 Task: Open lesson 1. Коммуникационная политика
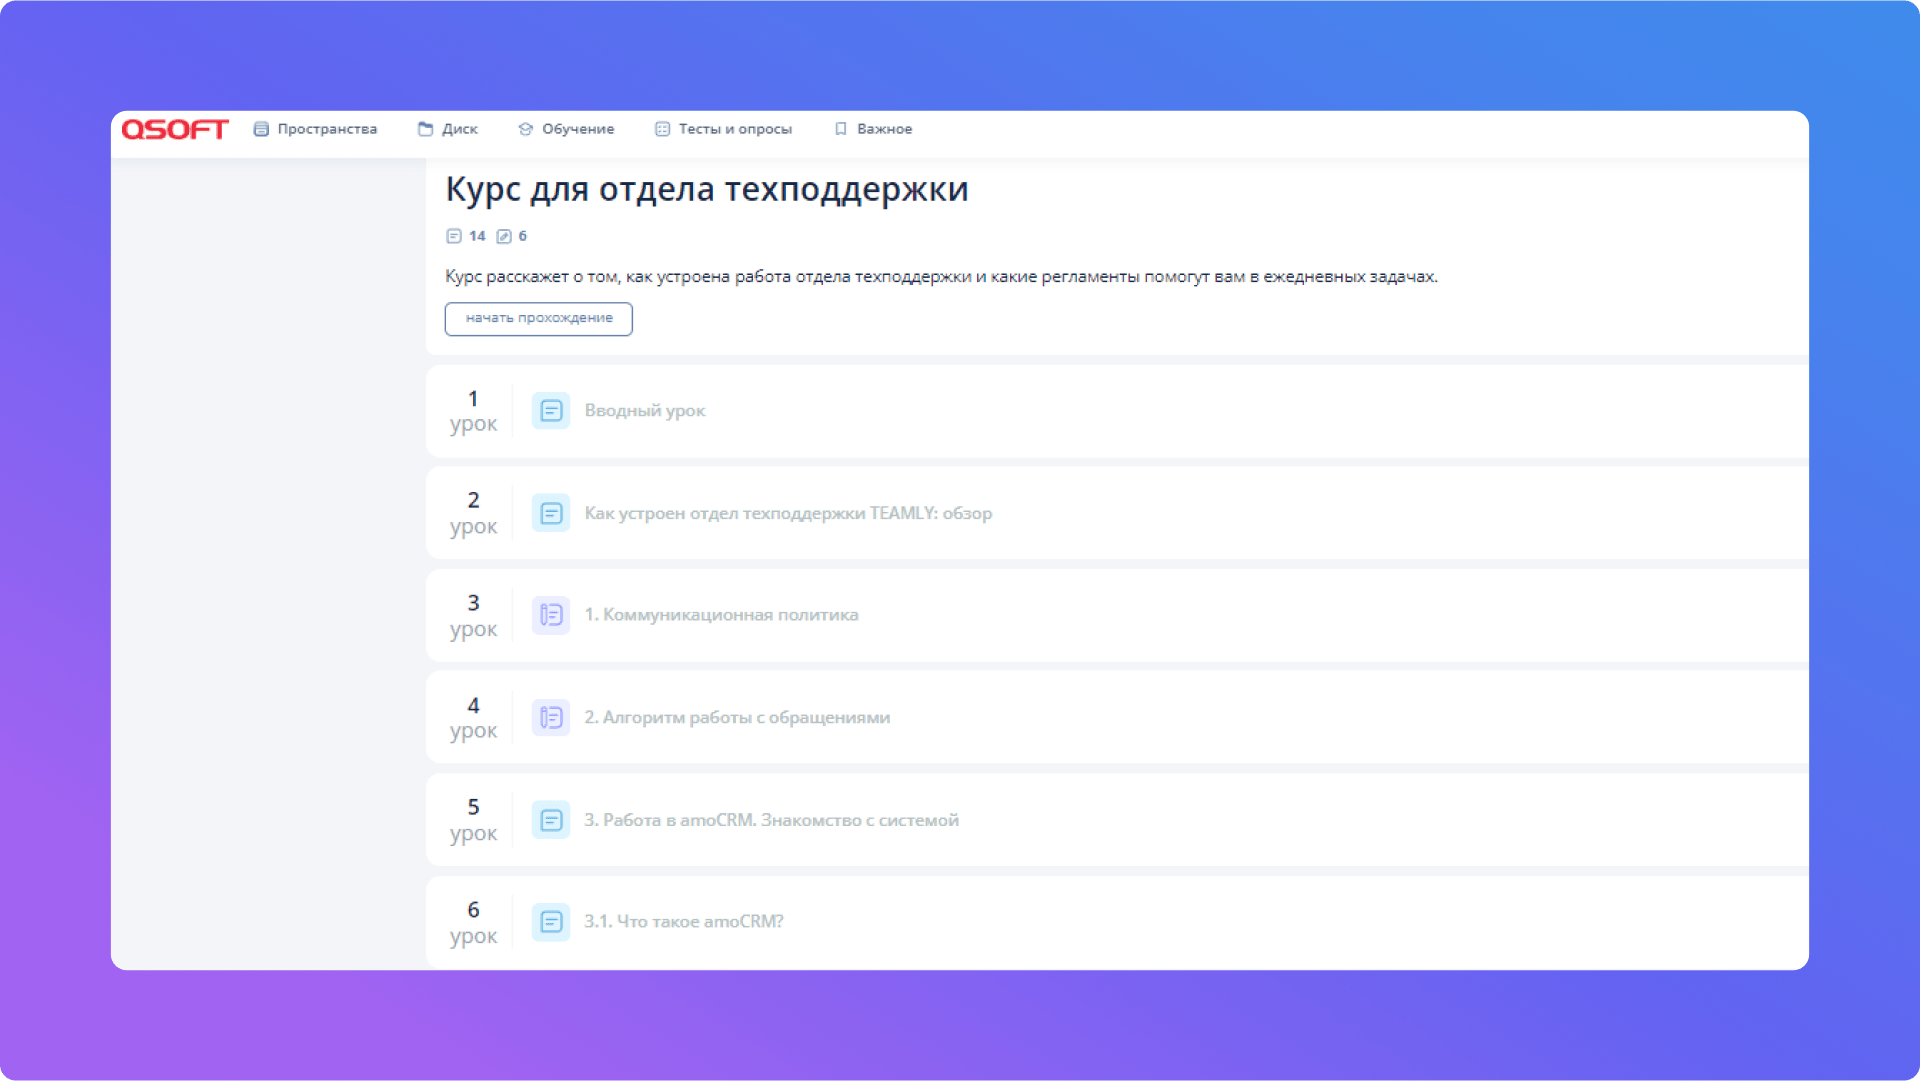coord(1117,616)
